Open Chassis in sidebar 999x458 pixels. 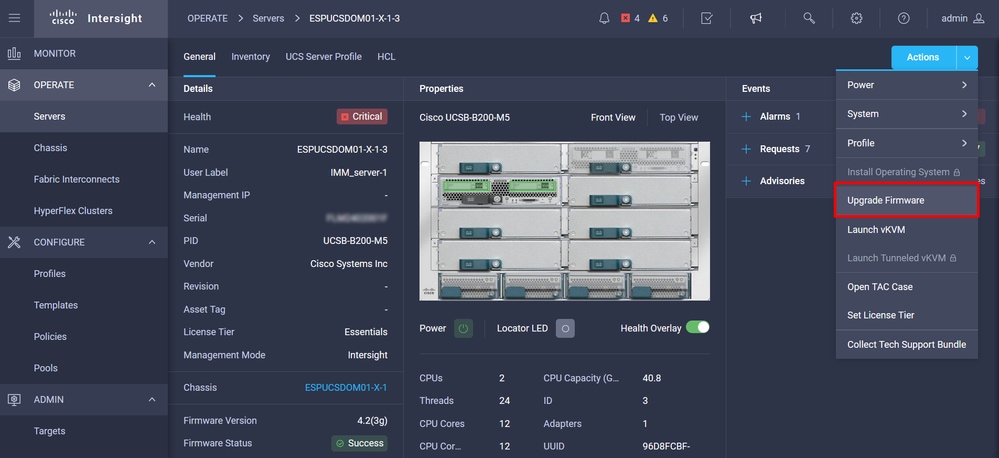pos(84,148)
